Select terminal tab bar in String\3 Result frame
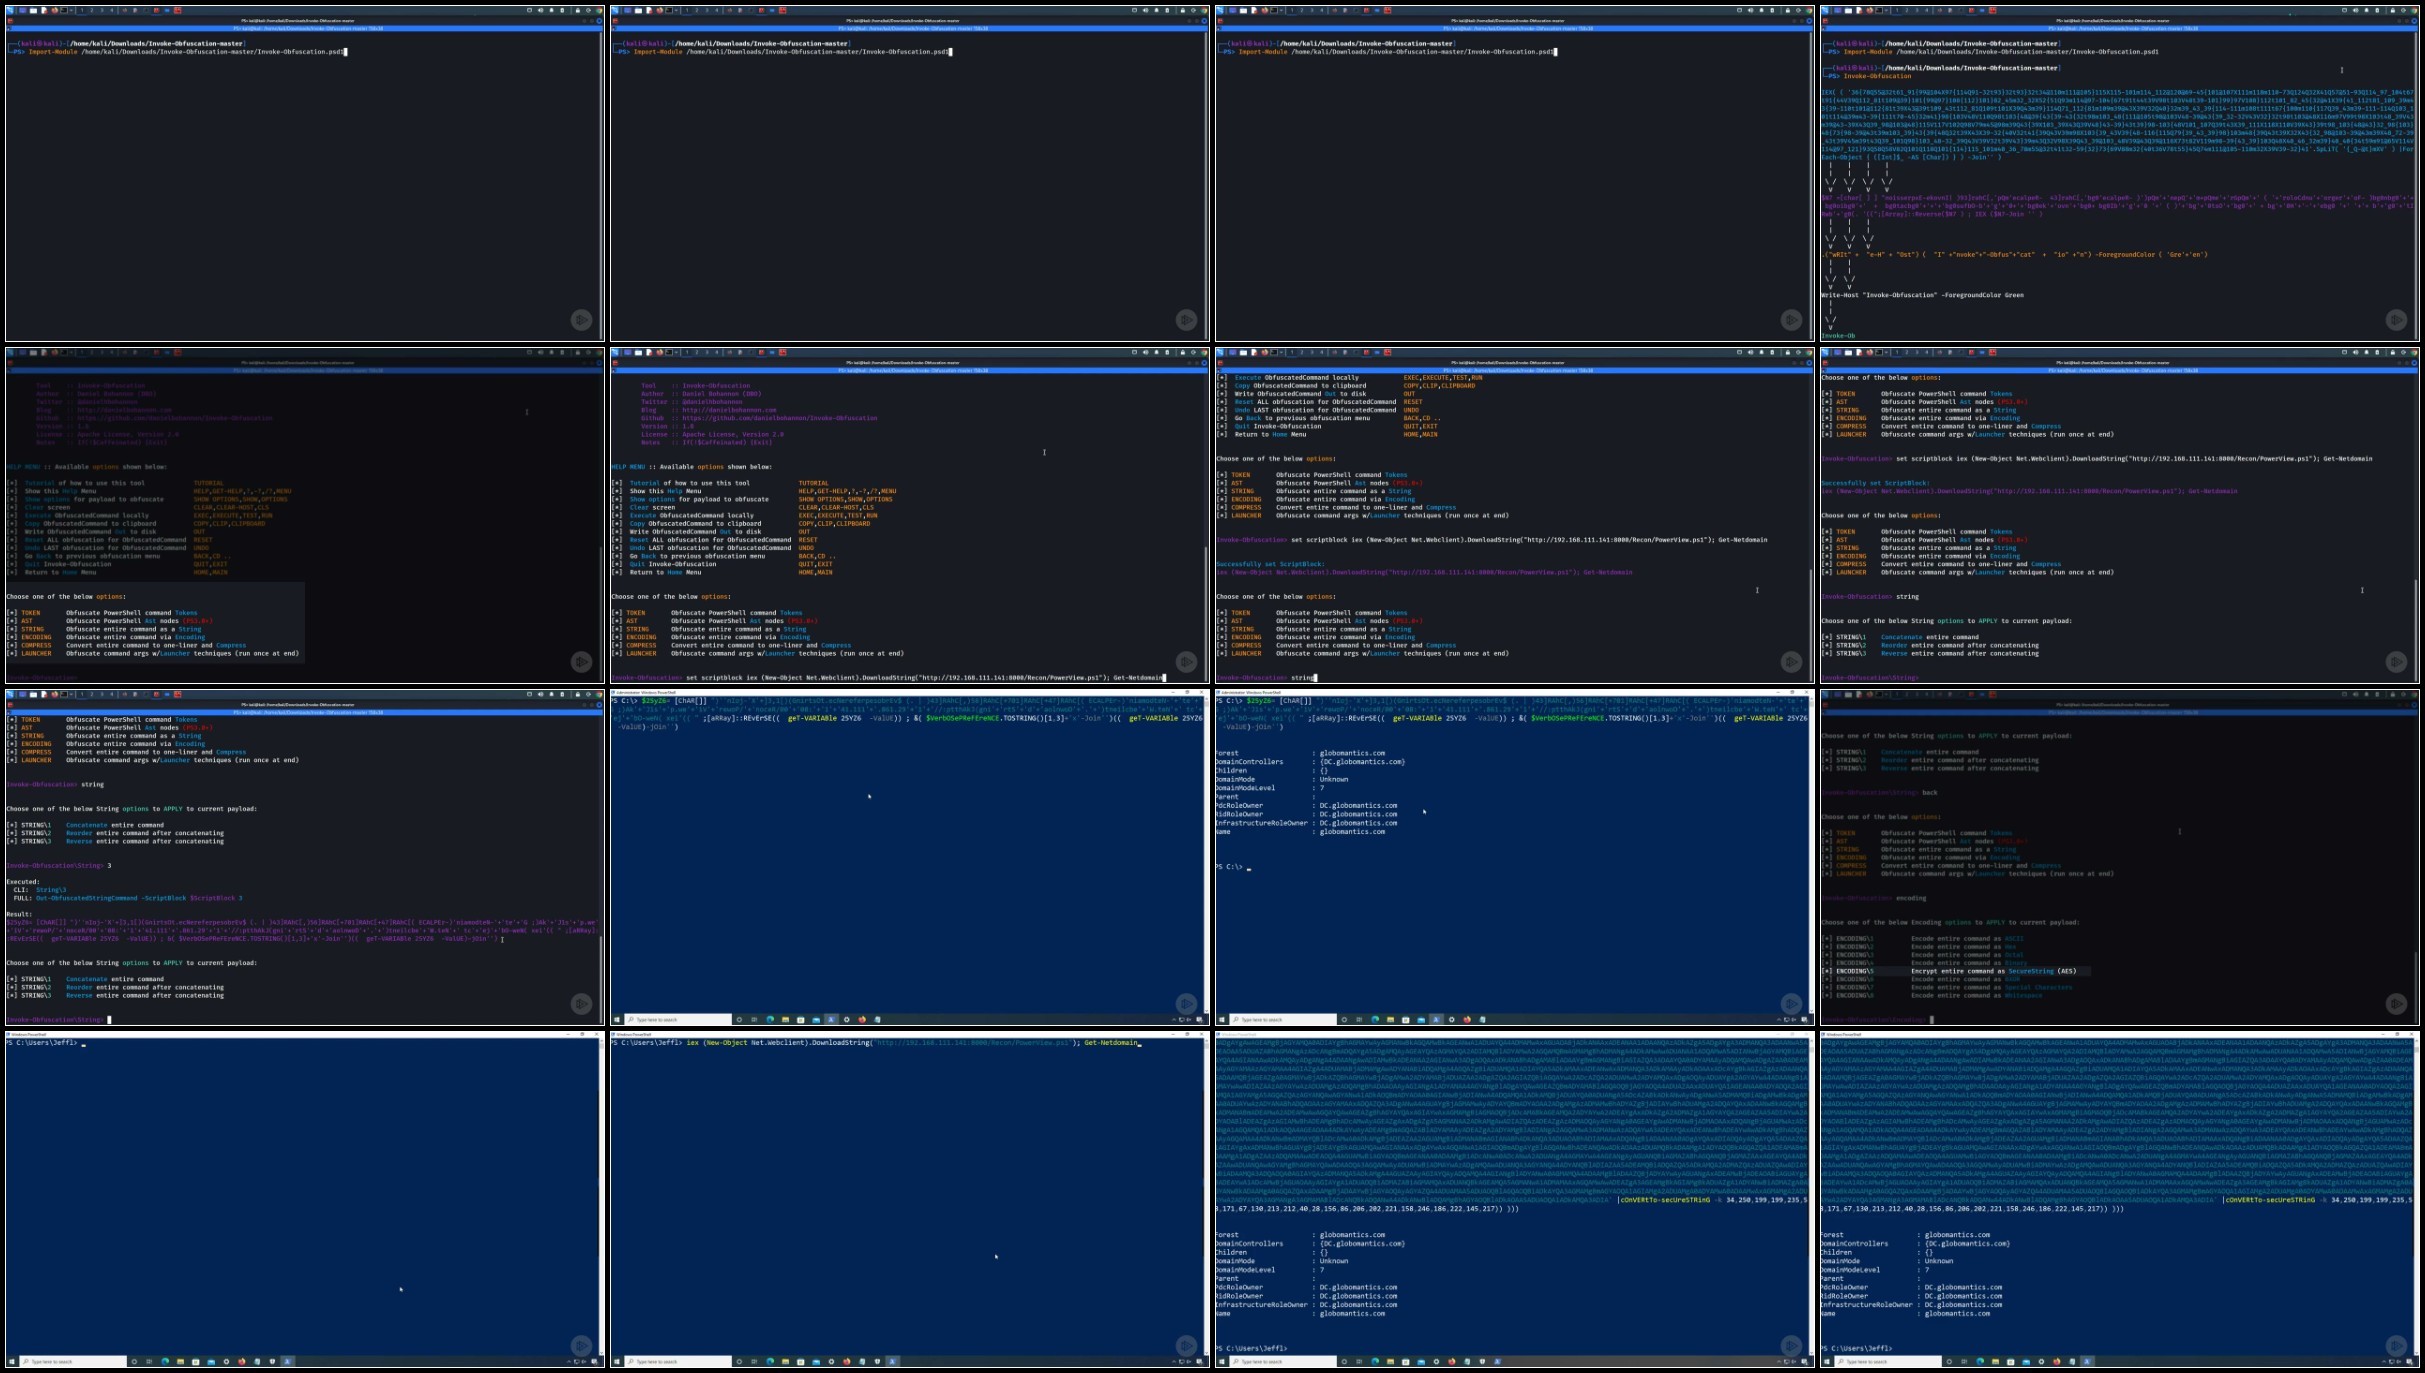 pos(303,712)
